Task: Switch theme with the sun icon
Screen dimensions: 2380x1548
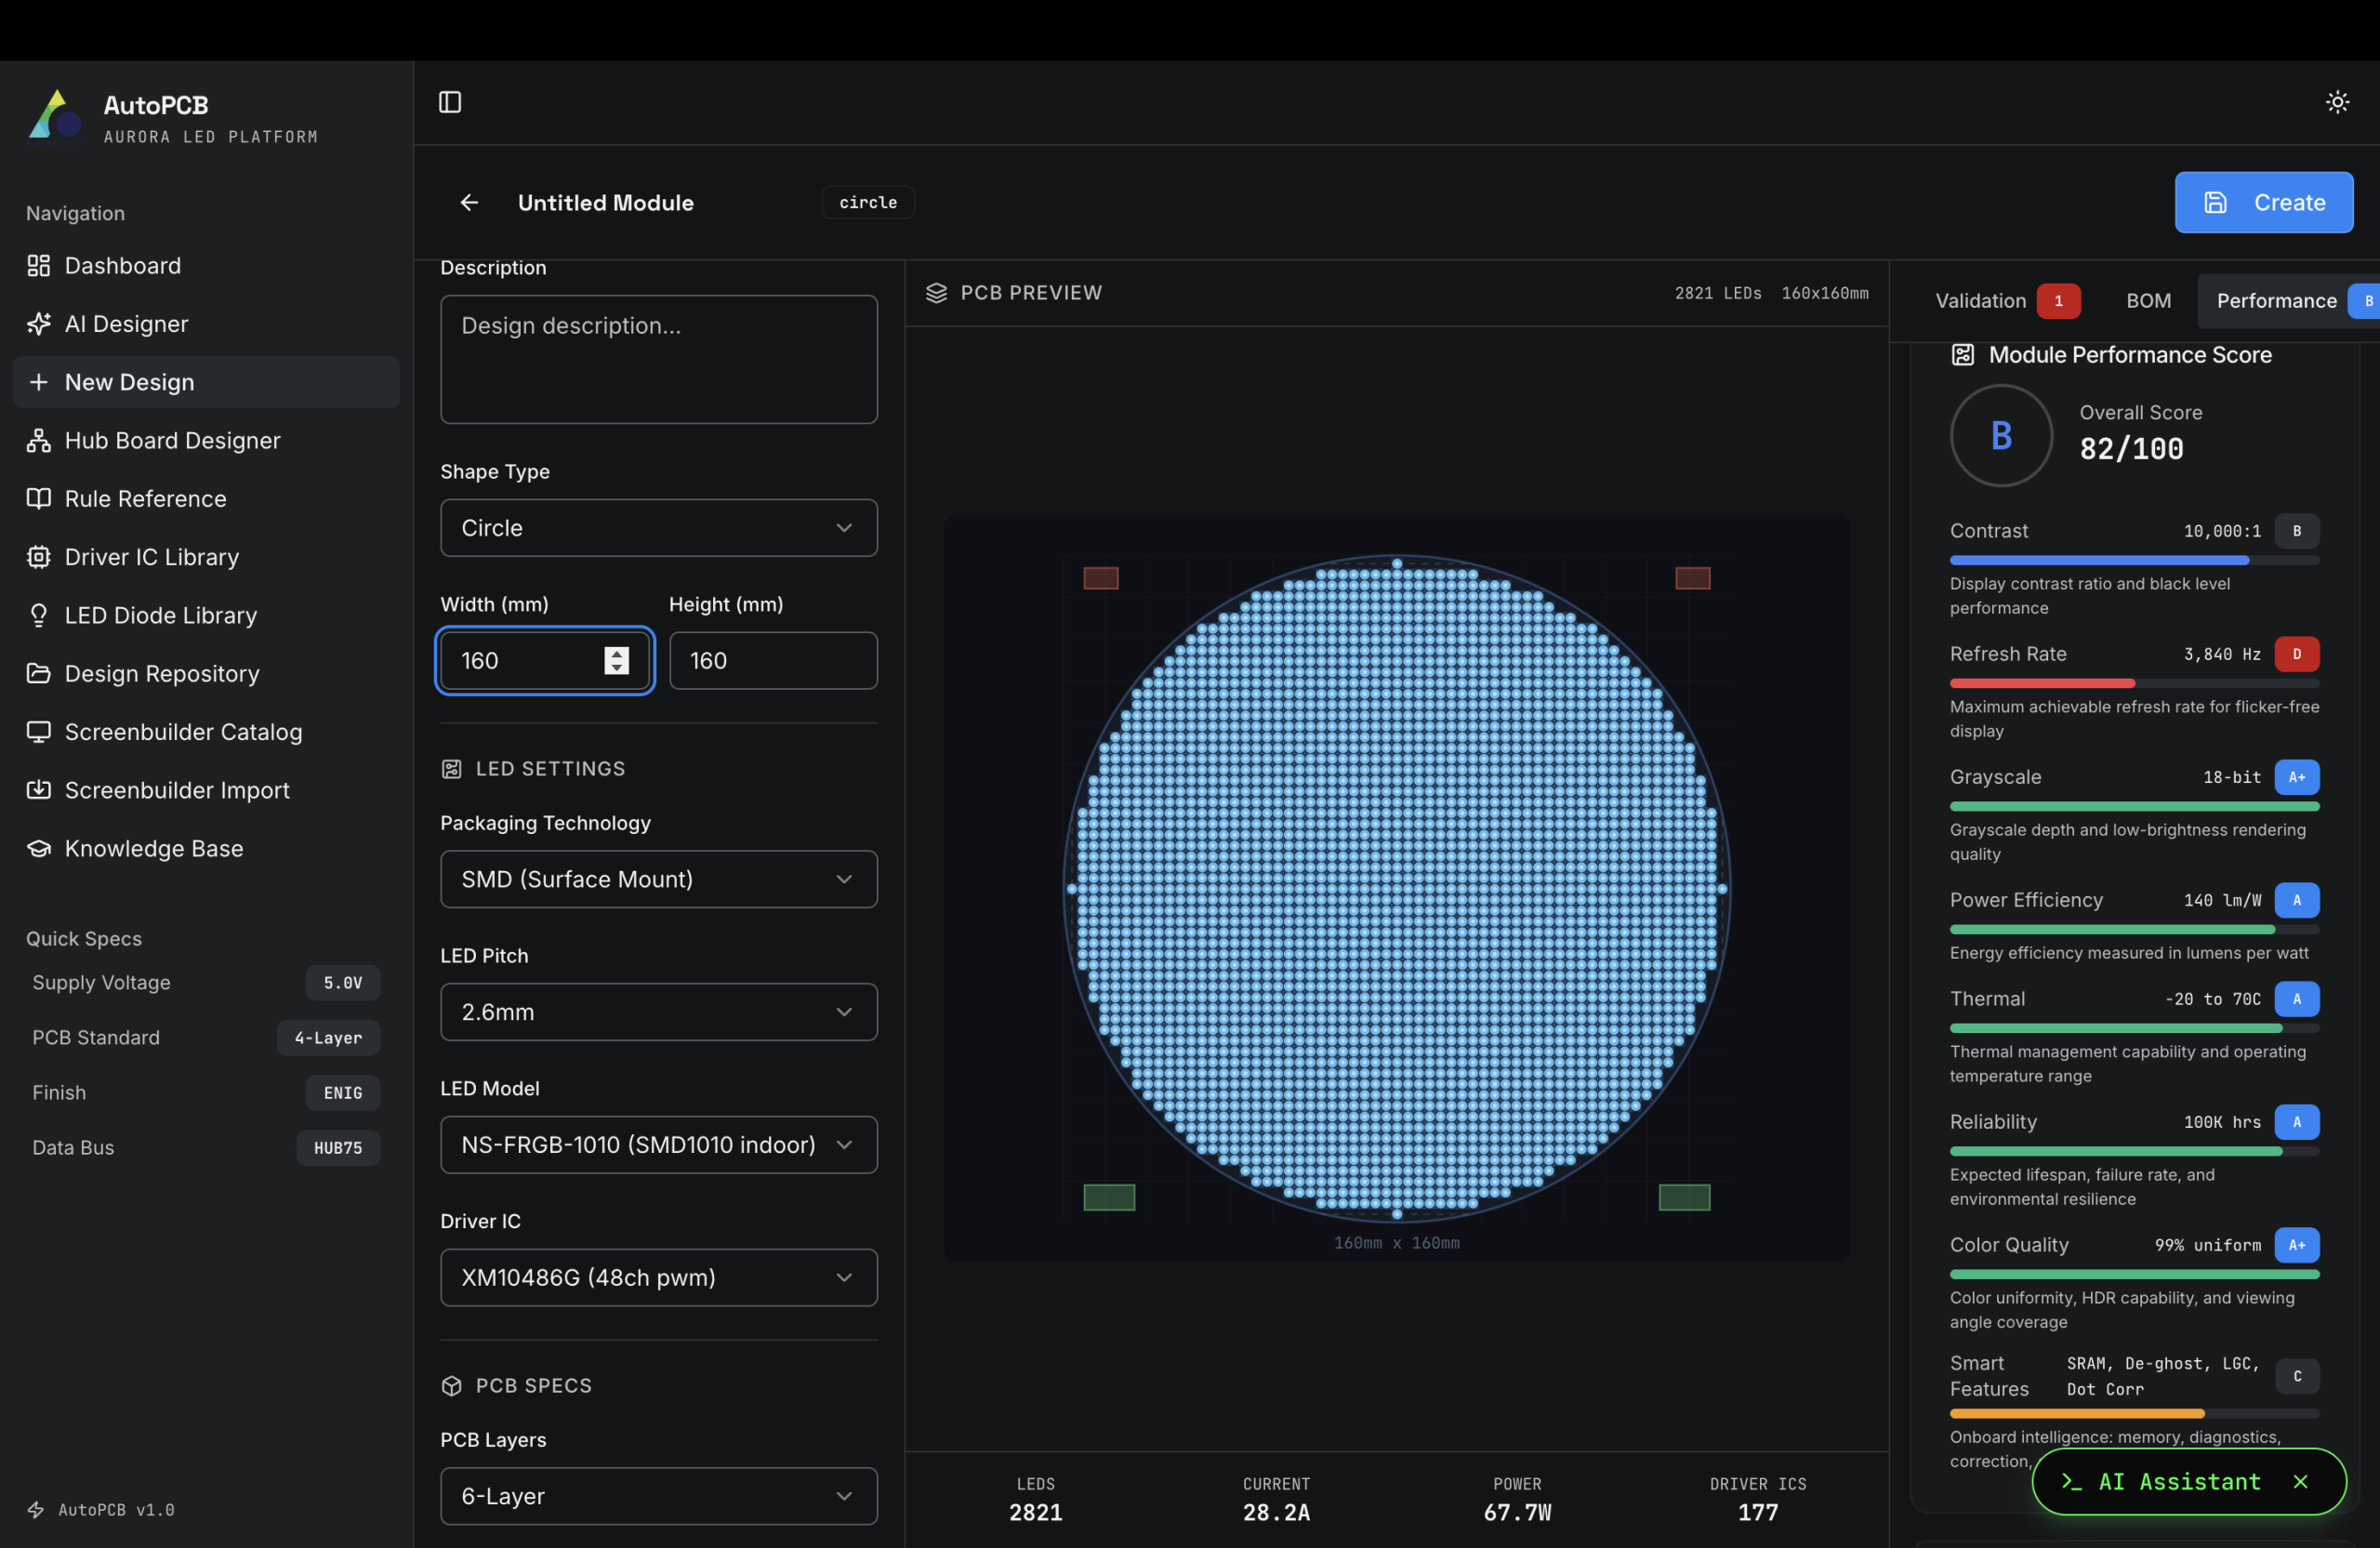Action: (2336, 102)
